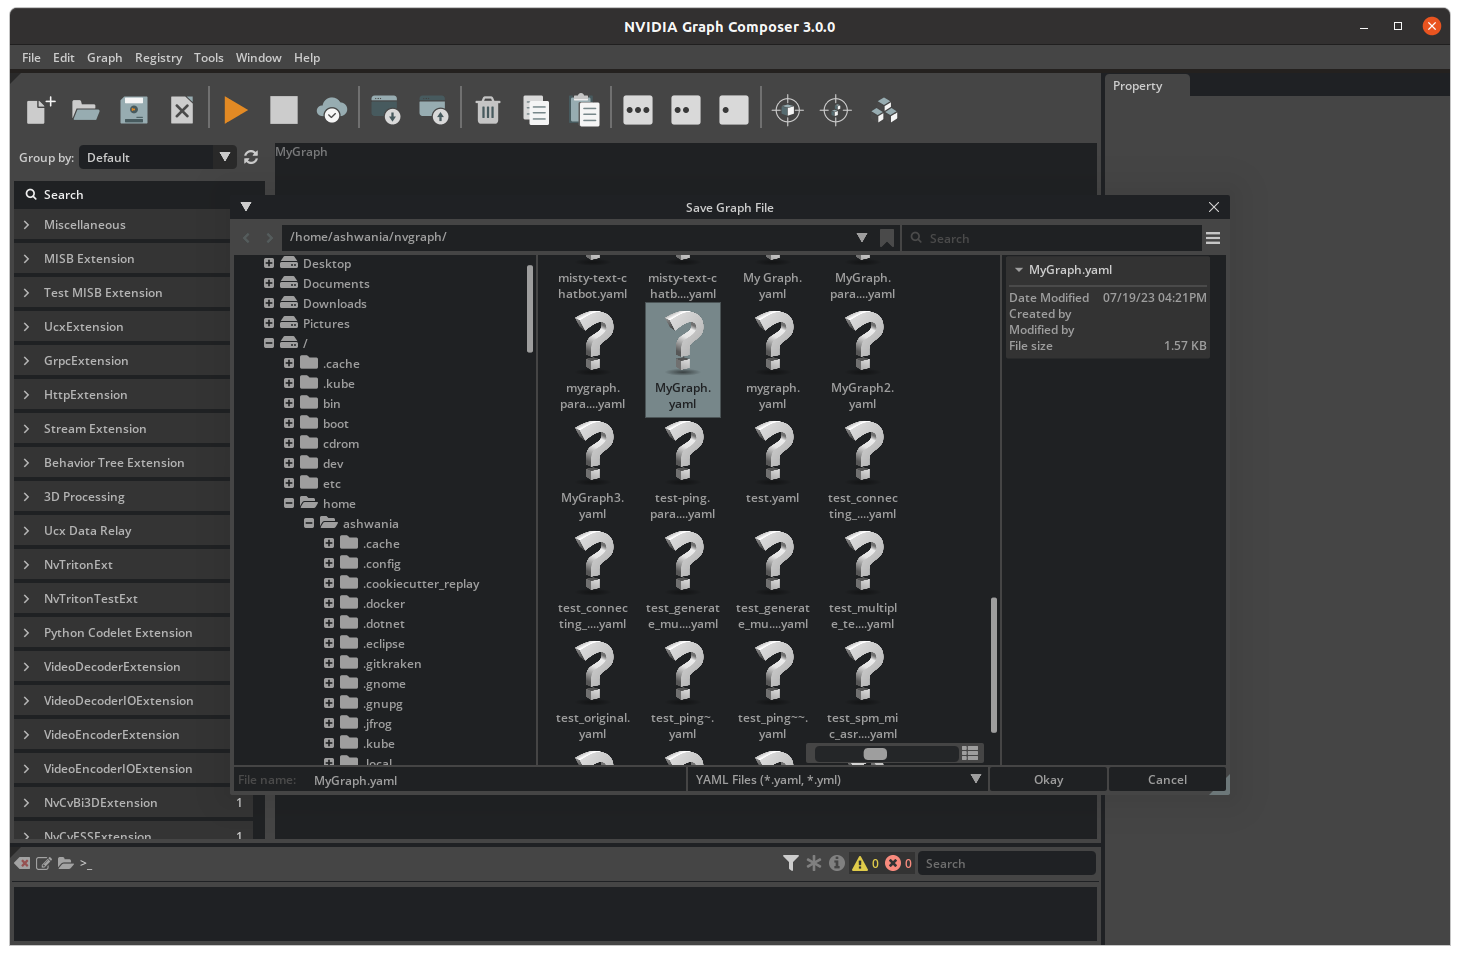Click the console edit pencil icon
The image size is (1460, 955).
(x=44, y=863)
